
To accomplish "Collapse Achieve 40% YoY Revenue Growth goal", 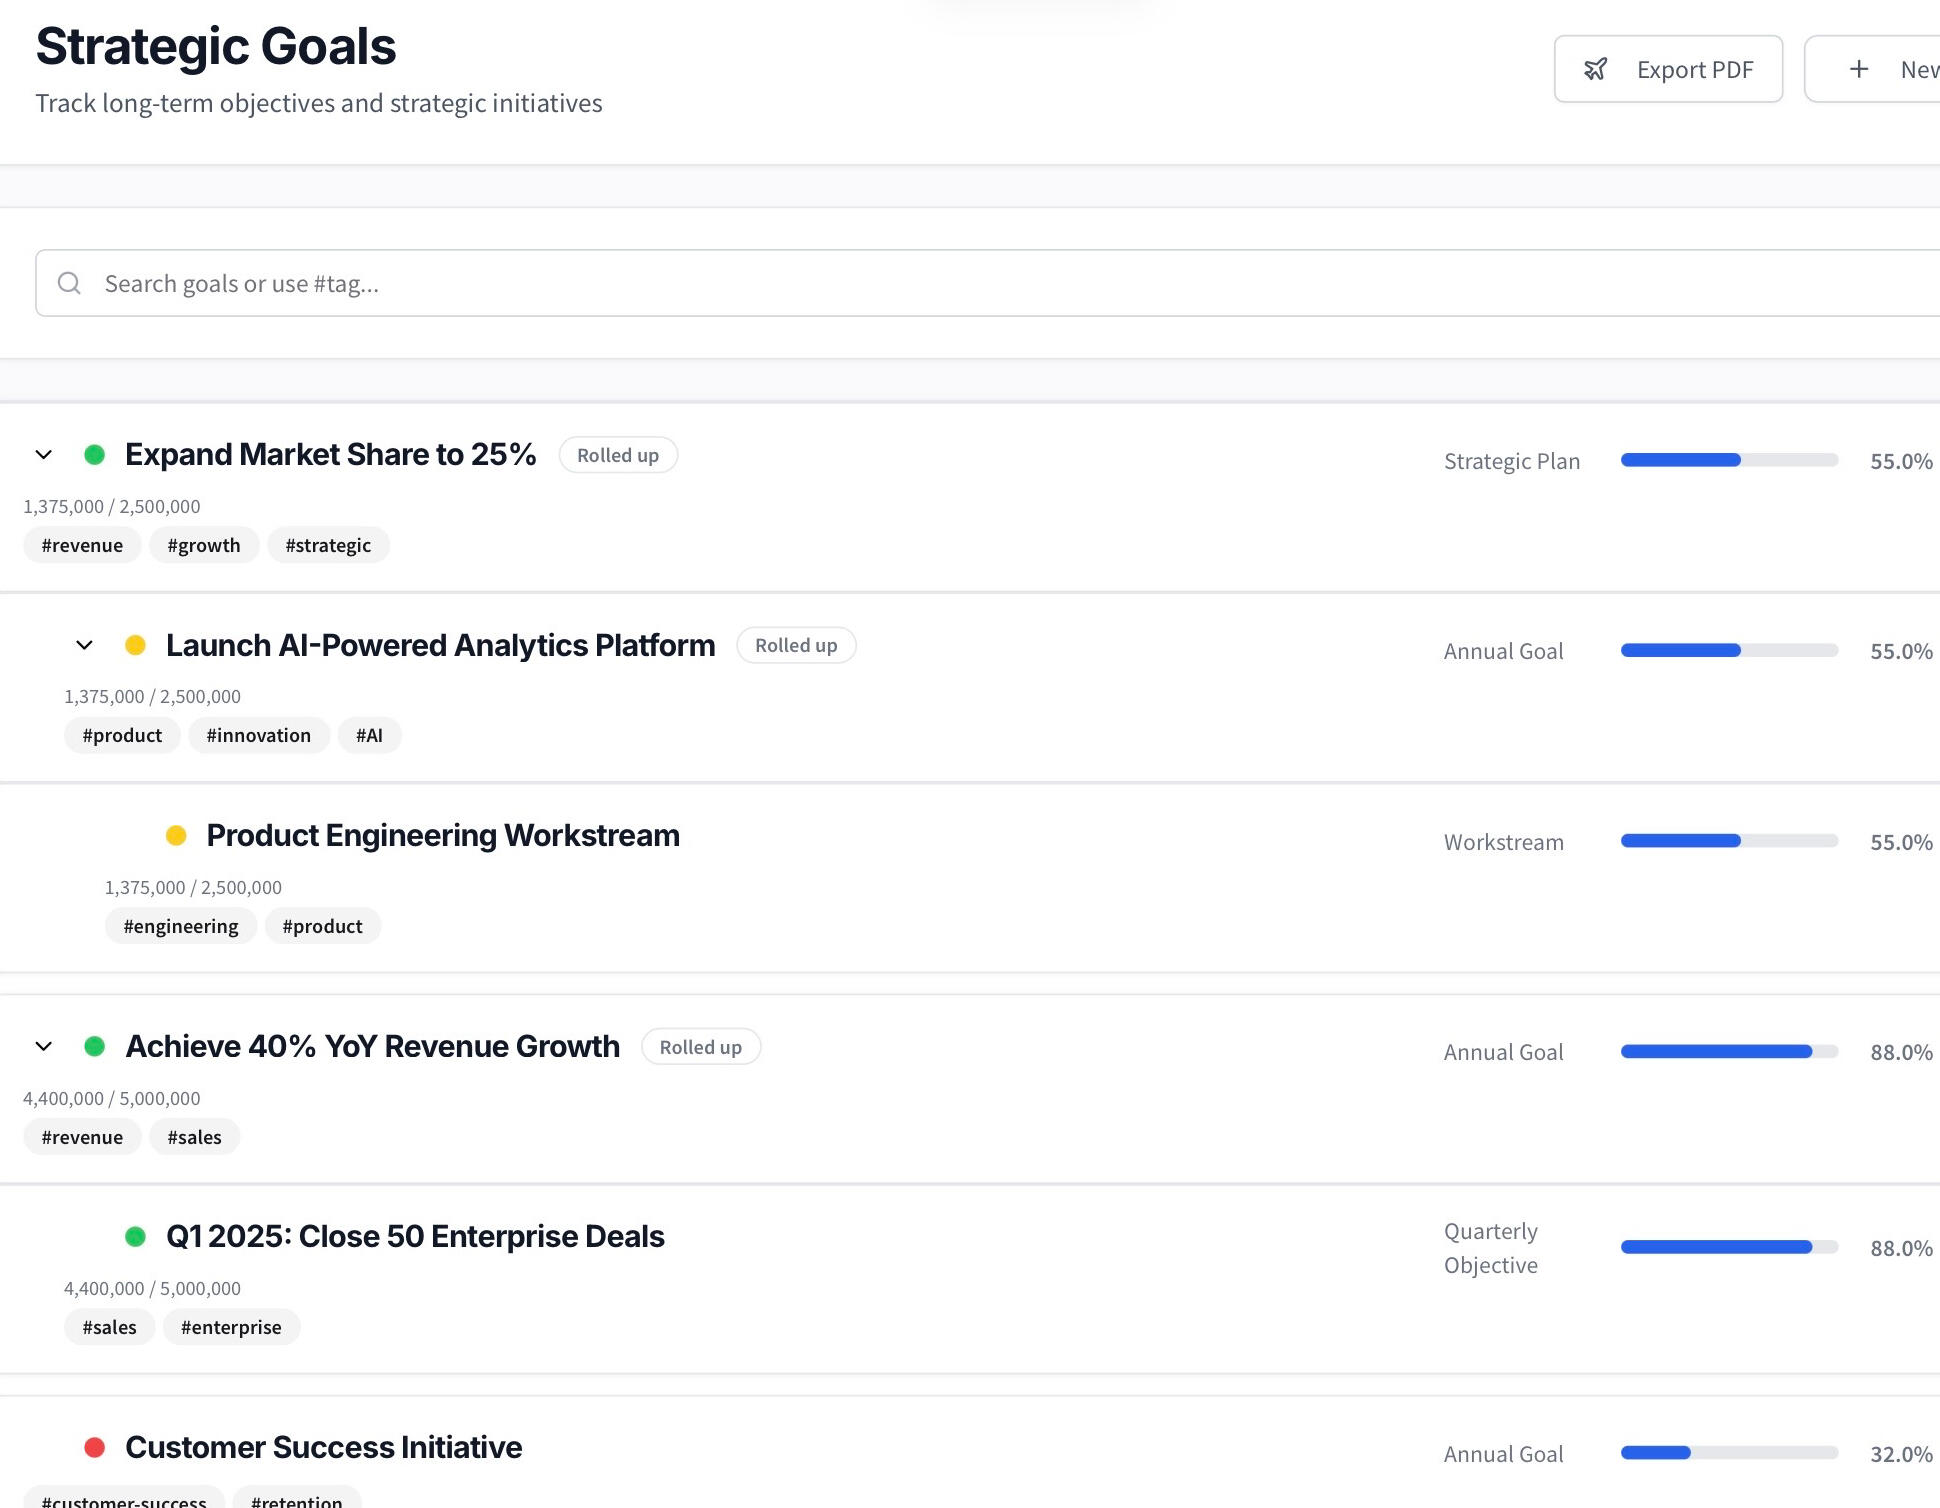I will coord(44,1046).
